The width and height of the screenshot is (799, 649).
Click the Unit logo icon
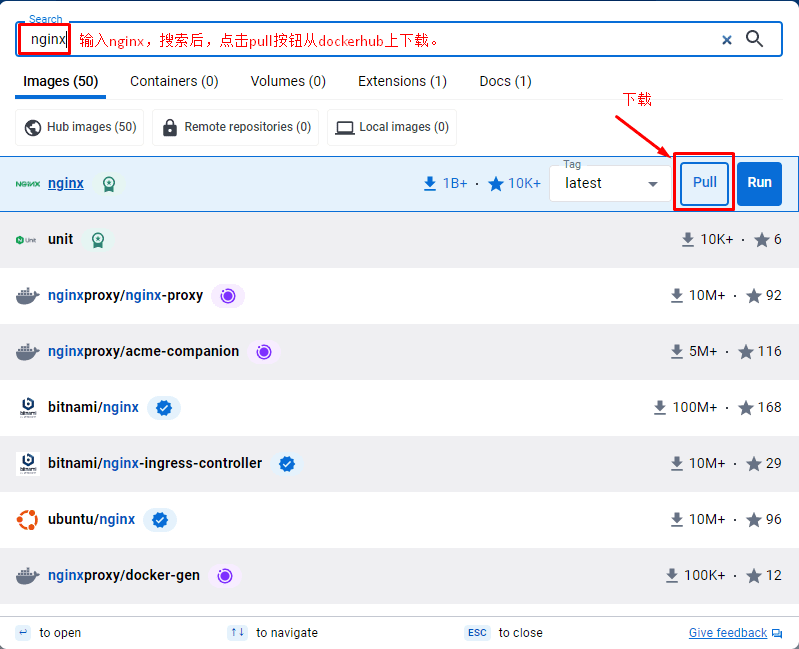[26, 240]
